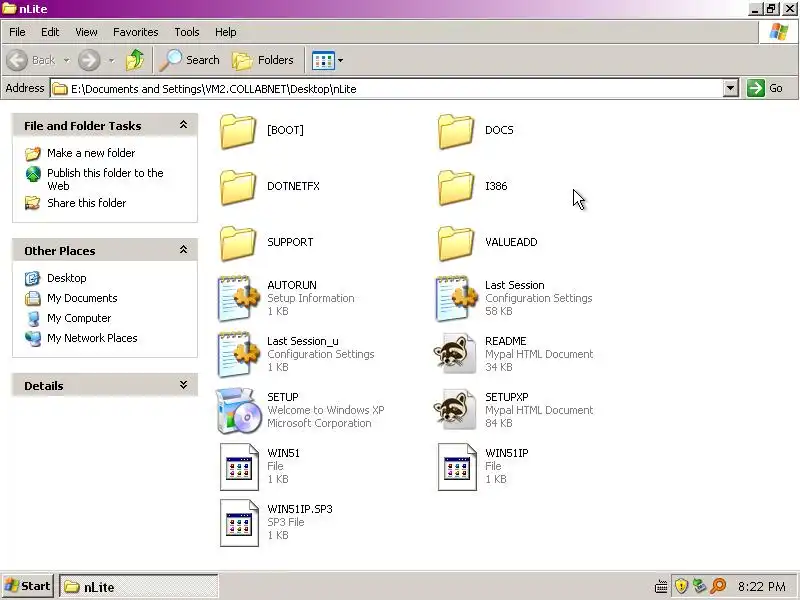Click the SETUPXP file name text
Viewport: 800px width, 600px height.
[x=507, y=397]
